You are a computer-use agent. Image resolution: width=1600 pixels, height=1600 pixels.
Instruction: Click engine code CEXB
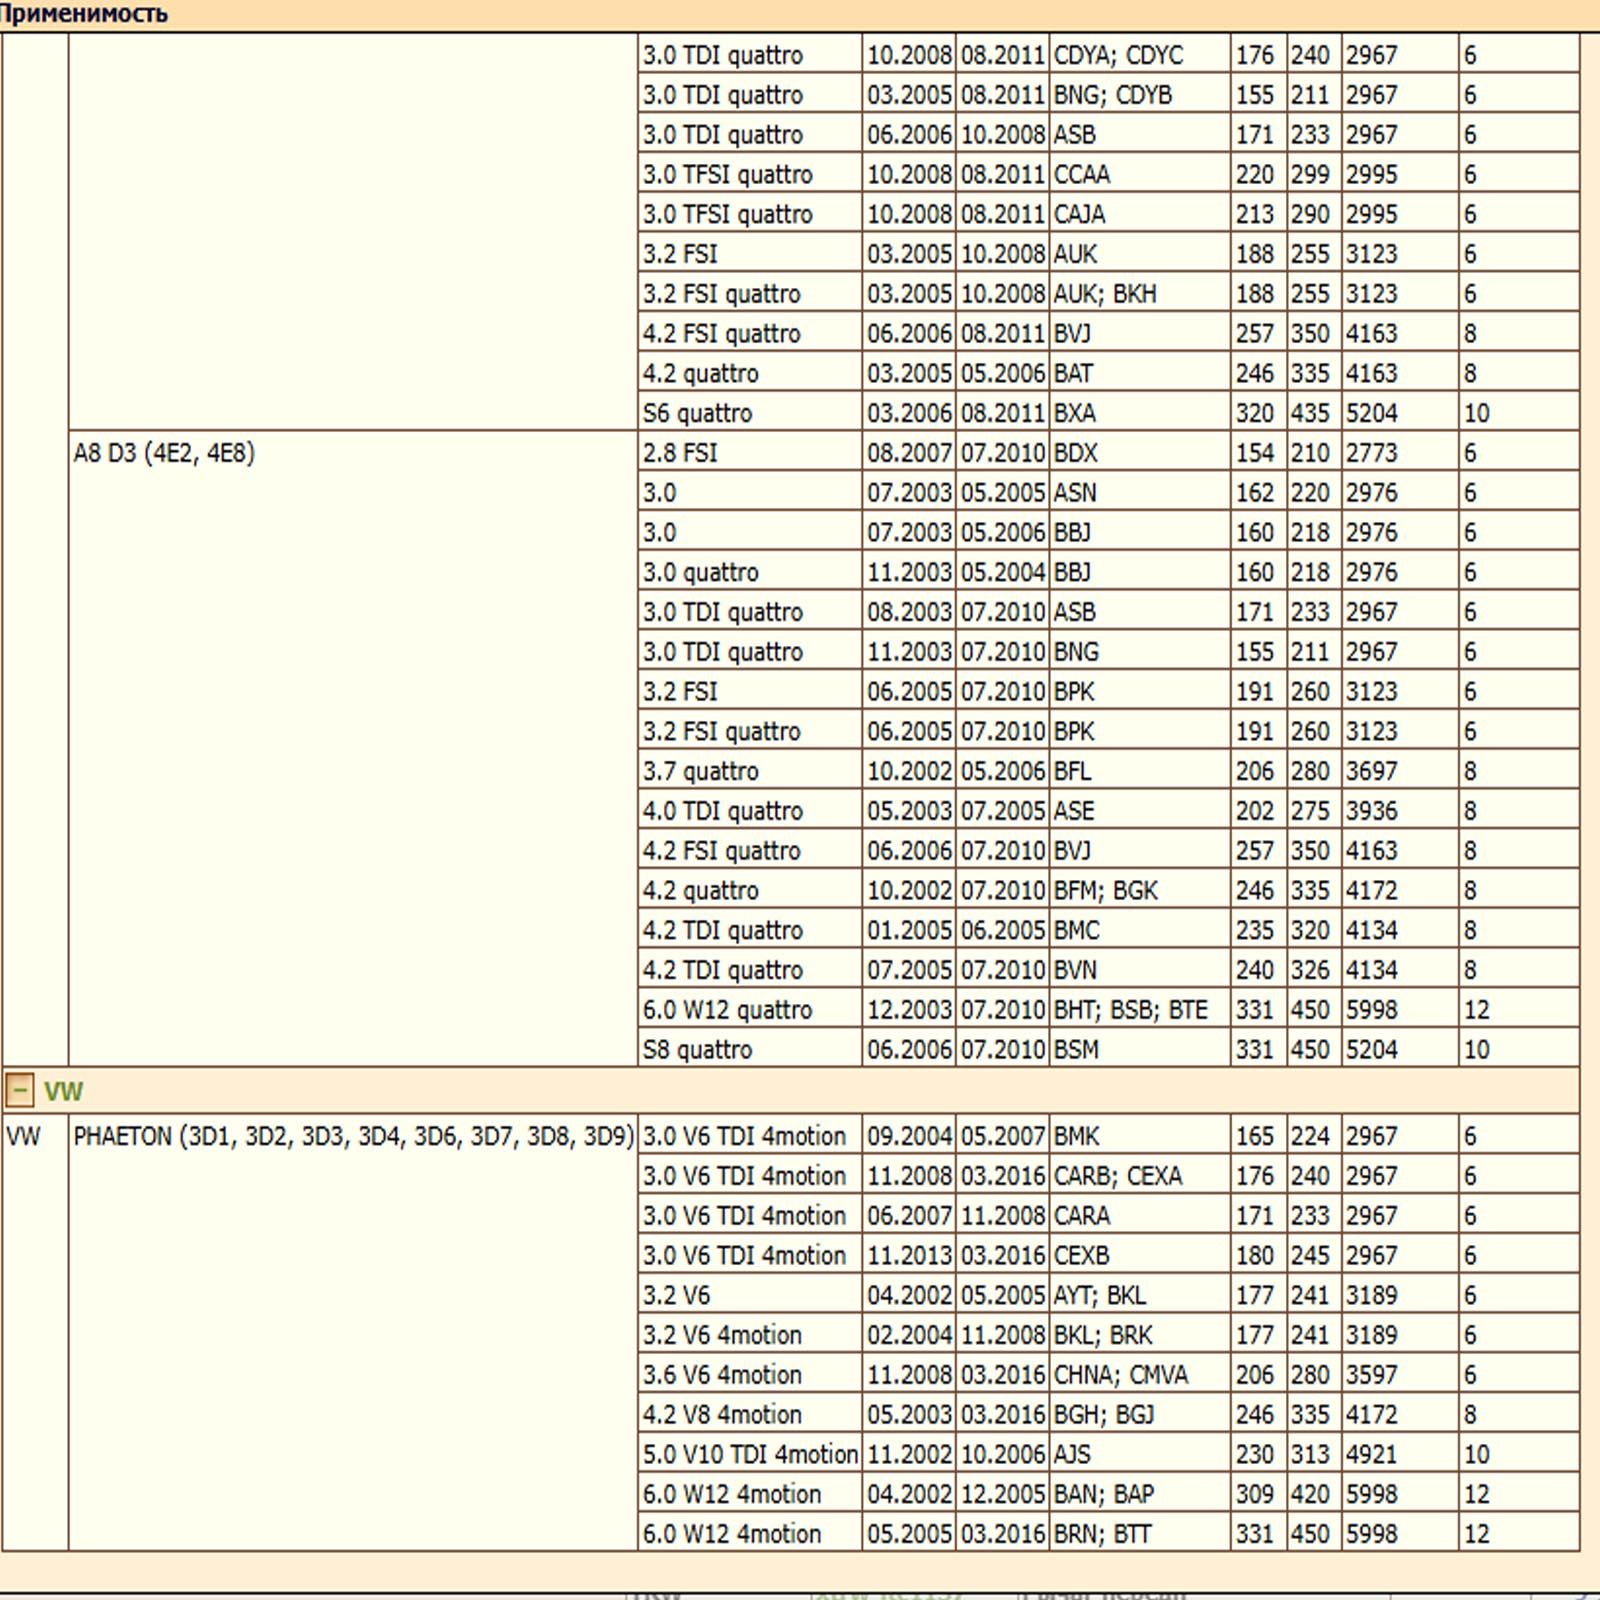click(x=1081, y=1255)
